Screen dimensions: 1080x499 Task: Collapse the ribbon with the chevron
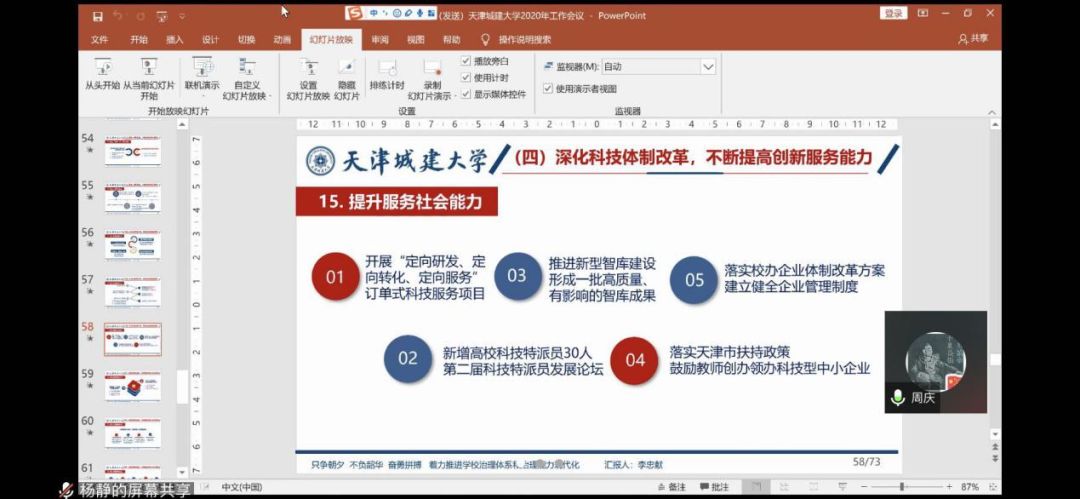[x=992, y=112]
